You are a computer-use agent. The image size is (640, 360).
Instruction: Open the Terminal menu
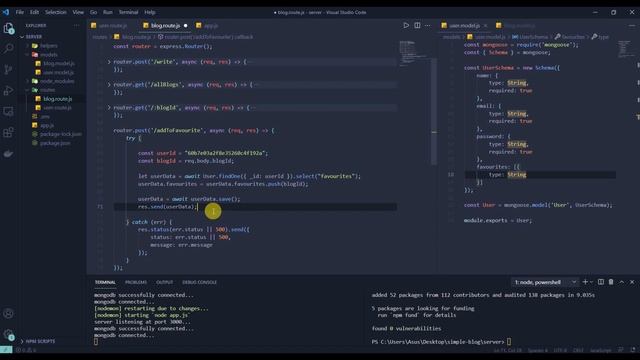(x=128, y=12)
